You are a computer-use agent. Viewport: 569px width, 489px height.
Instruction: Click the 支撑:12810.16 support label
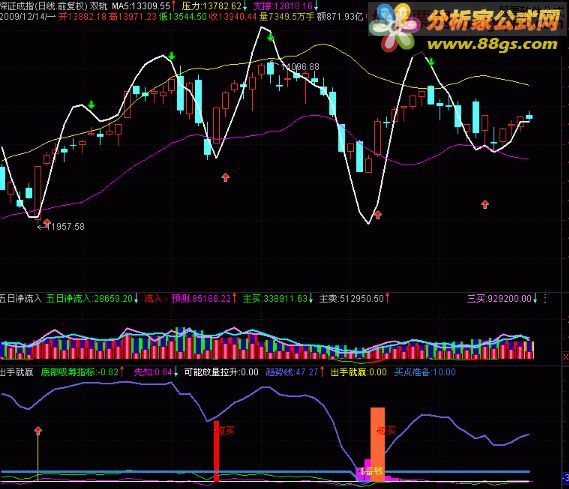283,6
